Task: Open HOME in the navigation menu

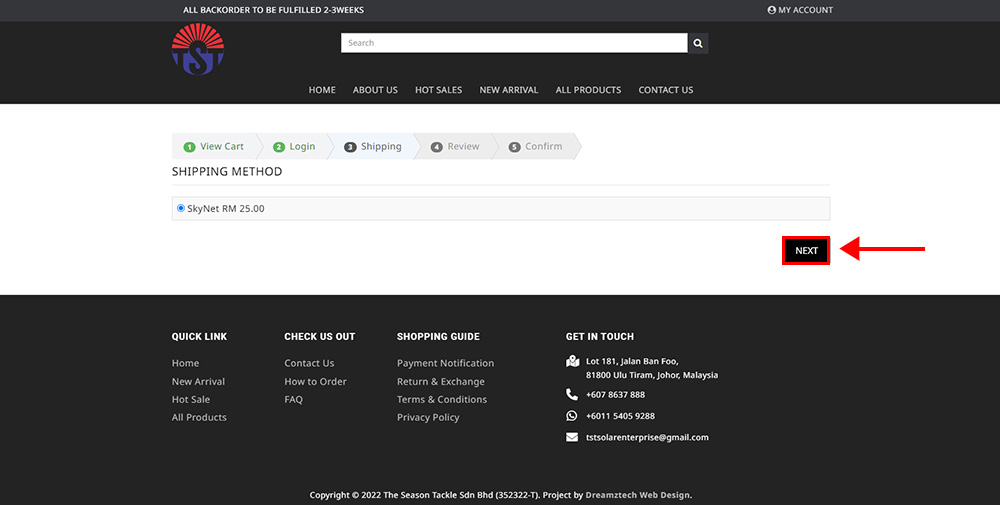Action: click(x=322, y=90)
